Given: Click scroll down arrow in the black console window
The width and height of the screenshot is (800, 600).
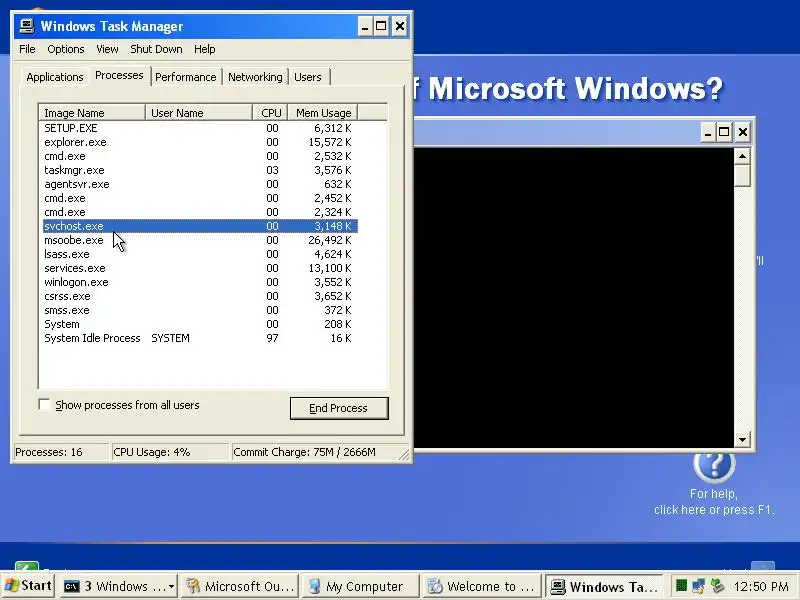Looking at the screenshot, I should tap(742, 439).
